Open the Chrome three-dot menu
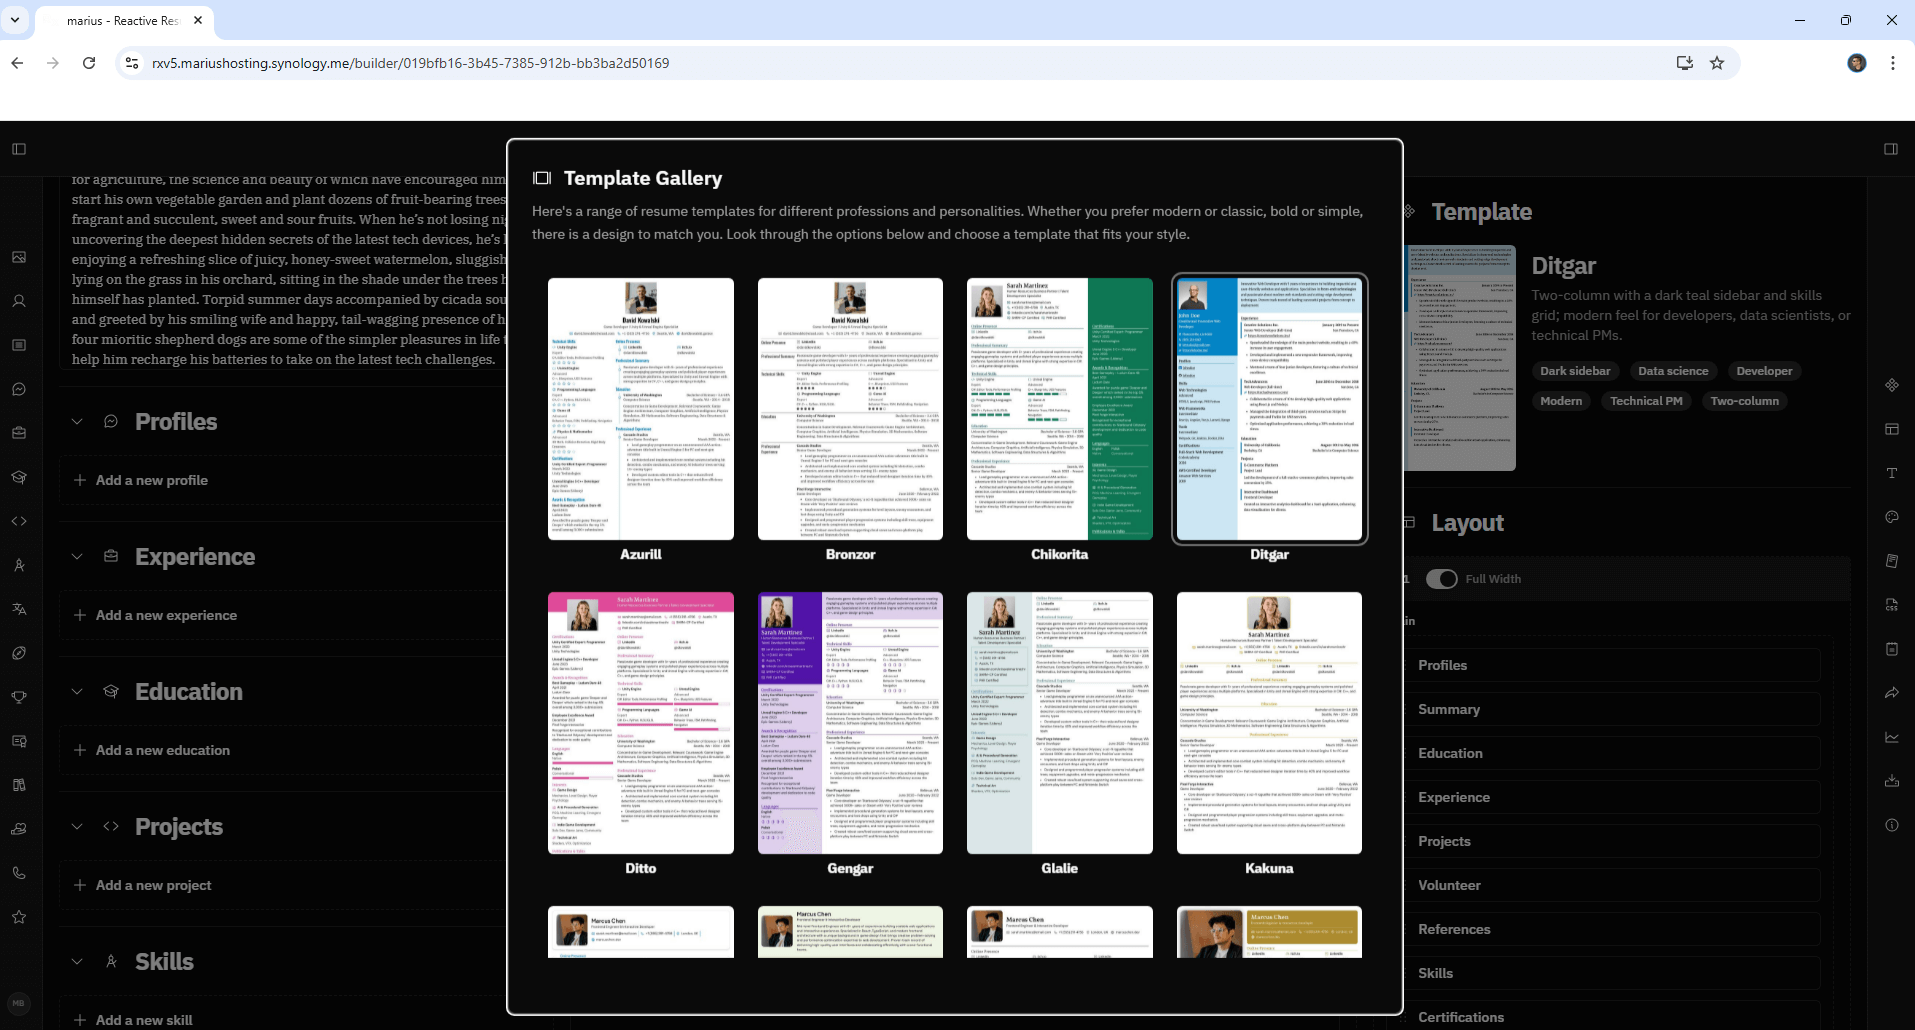Image resolution: width=1915 pixels, height=1030 pixels. click(1892, 63)
